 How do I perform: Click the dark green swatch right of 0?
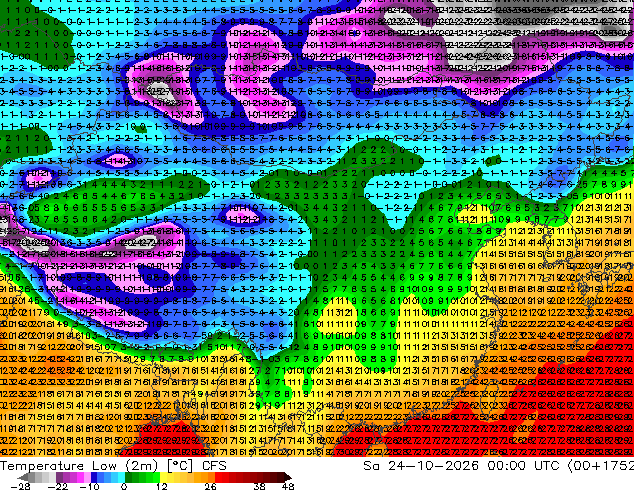click(x=129, y=477)
